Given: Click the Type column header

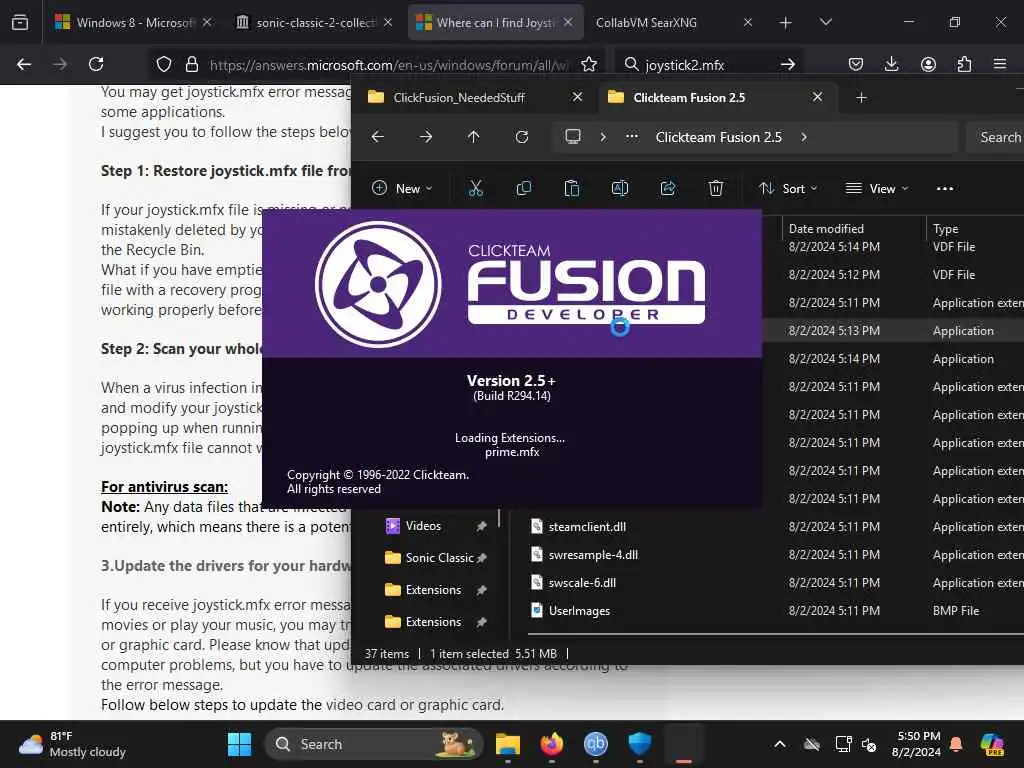Looking at the screenshot, I should tap(945, 229).
